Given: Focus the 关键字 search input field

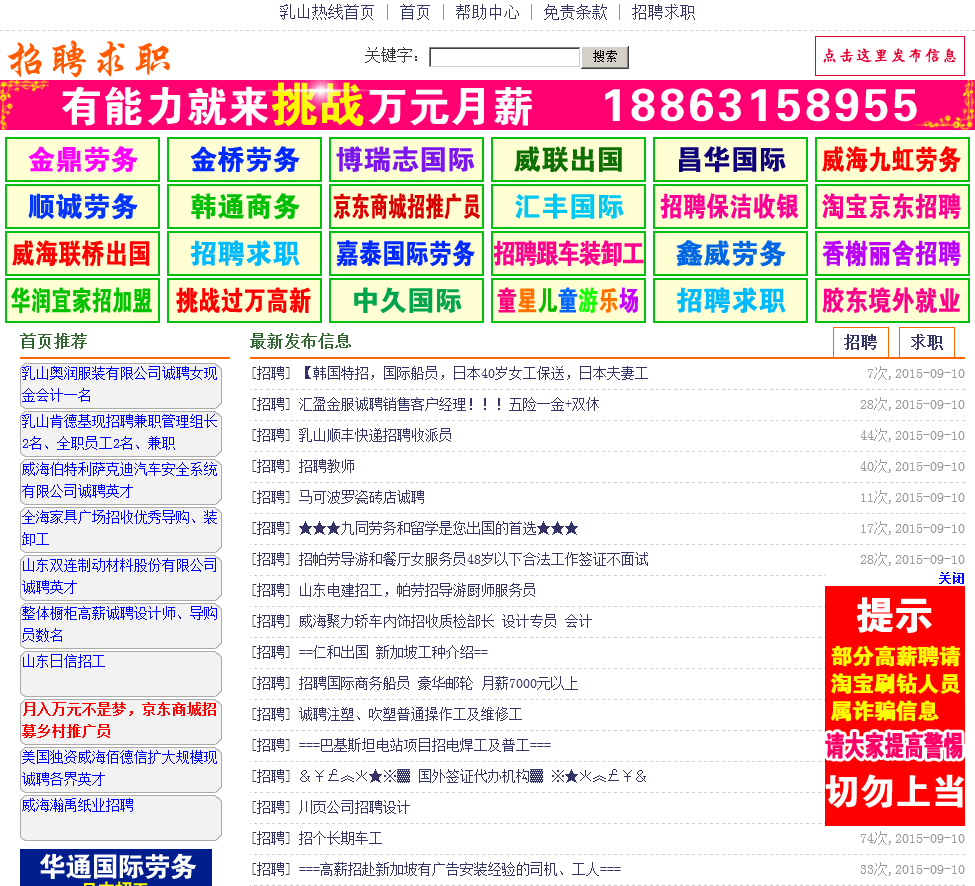Looking at the screenshot, I should pyautogui.click(x=504, y=57).
